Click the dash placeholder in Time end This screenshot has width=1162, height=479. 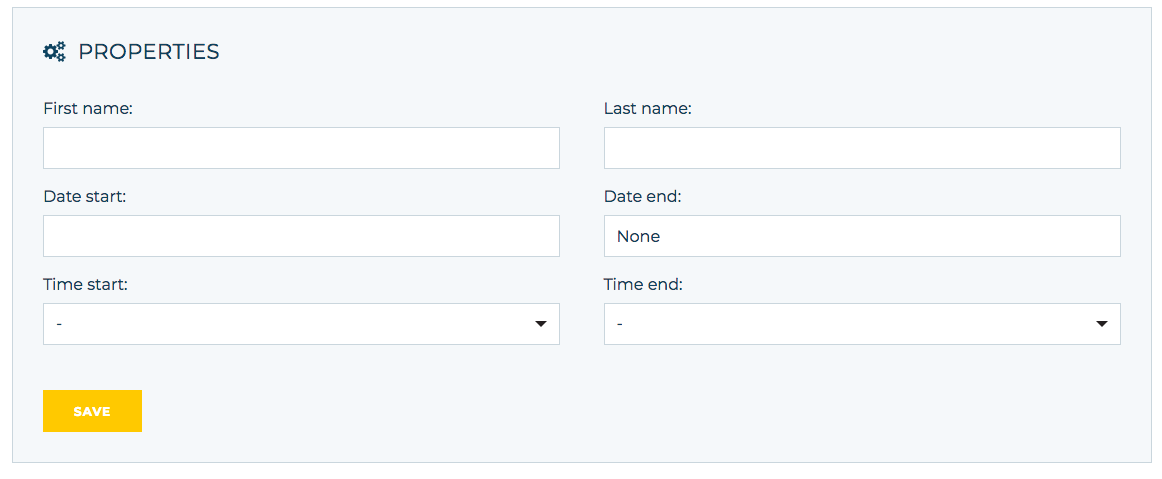620,324
